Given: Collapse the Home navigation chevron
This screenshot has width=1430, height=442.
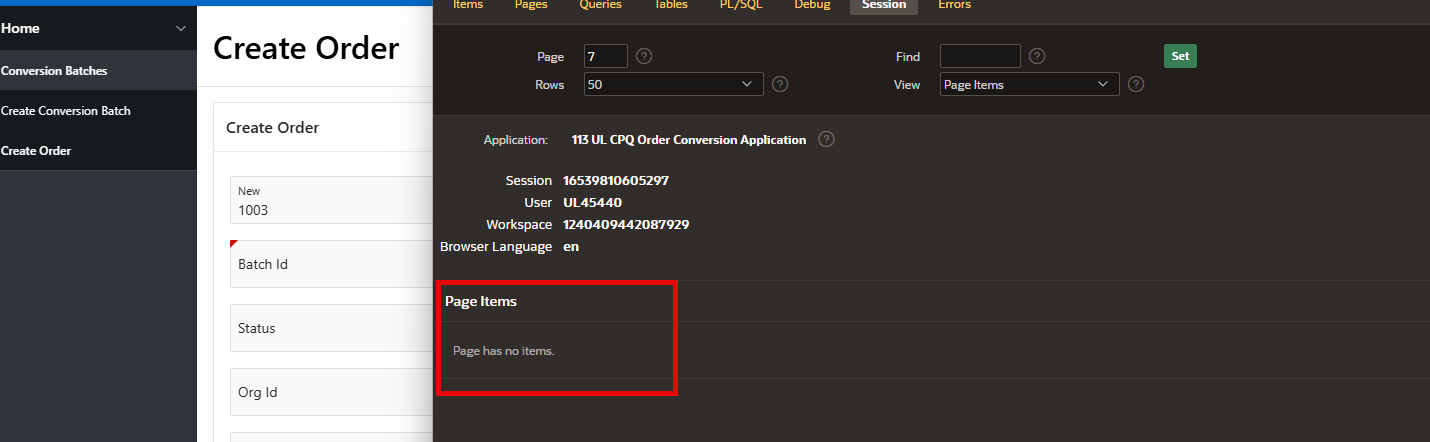Looking at the screenshot, I should pos(181,29).
